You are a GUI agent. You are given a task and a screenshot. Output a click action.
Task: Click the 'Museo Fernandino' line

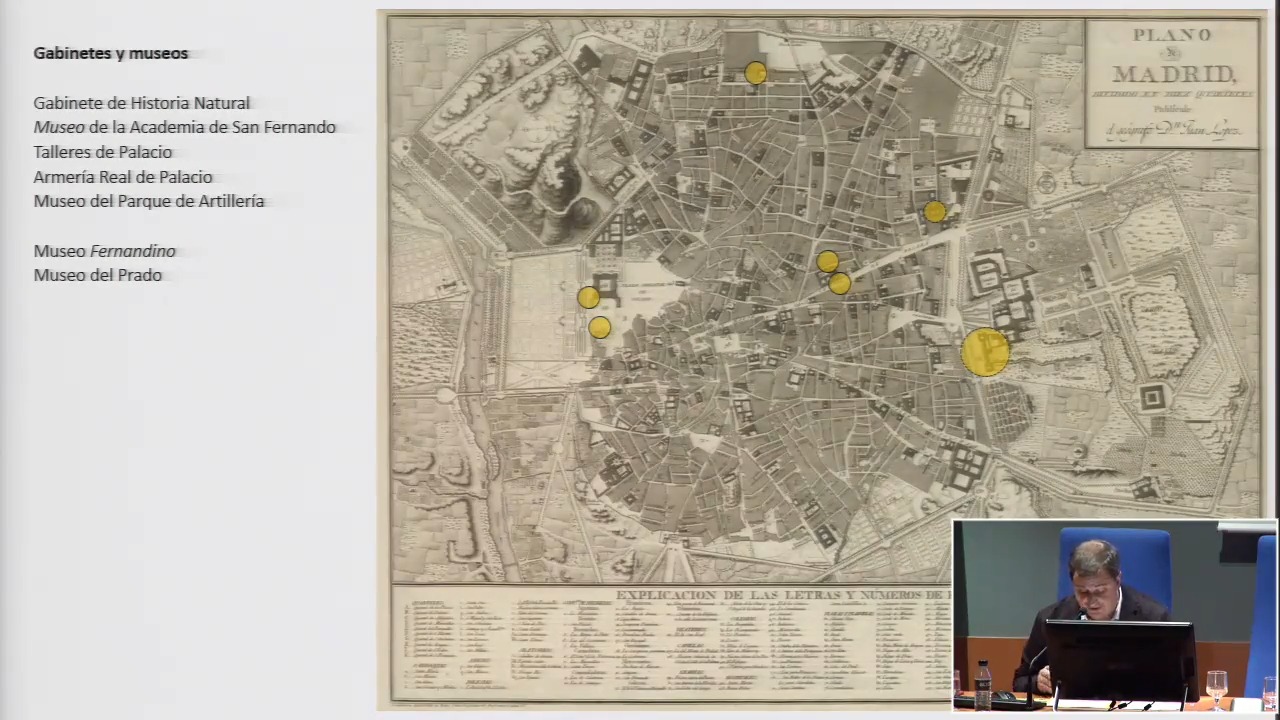coord(105,251)
